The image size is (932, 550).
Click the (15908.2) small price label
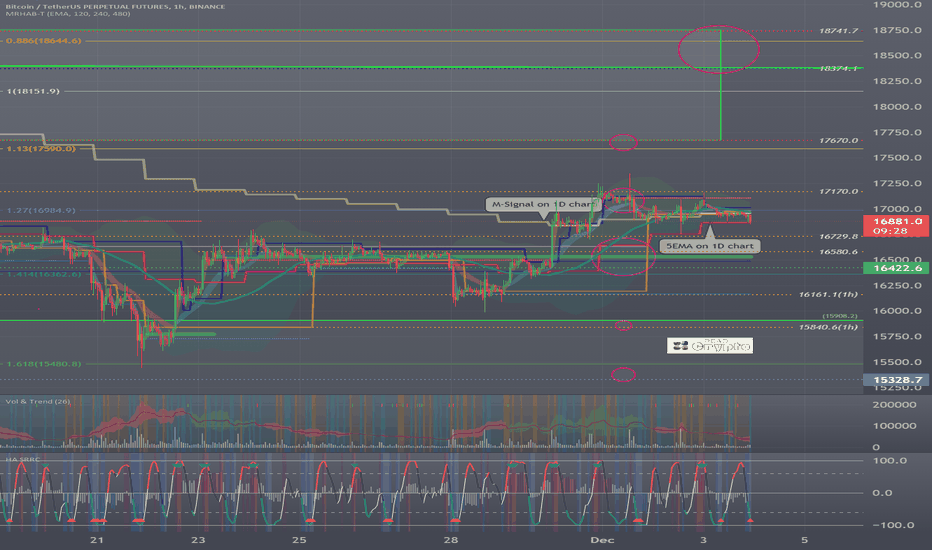[840, 316]
